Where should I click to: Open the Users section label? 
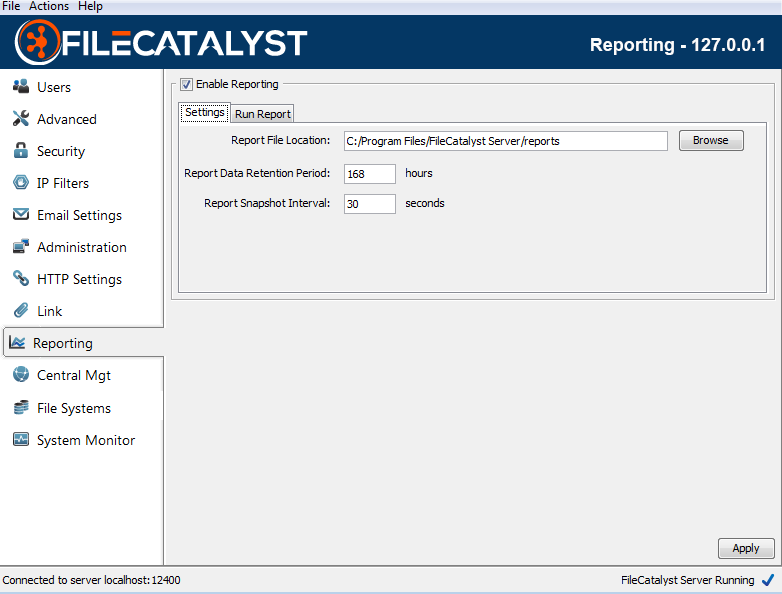coord(54,87)
